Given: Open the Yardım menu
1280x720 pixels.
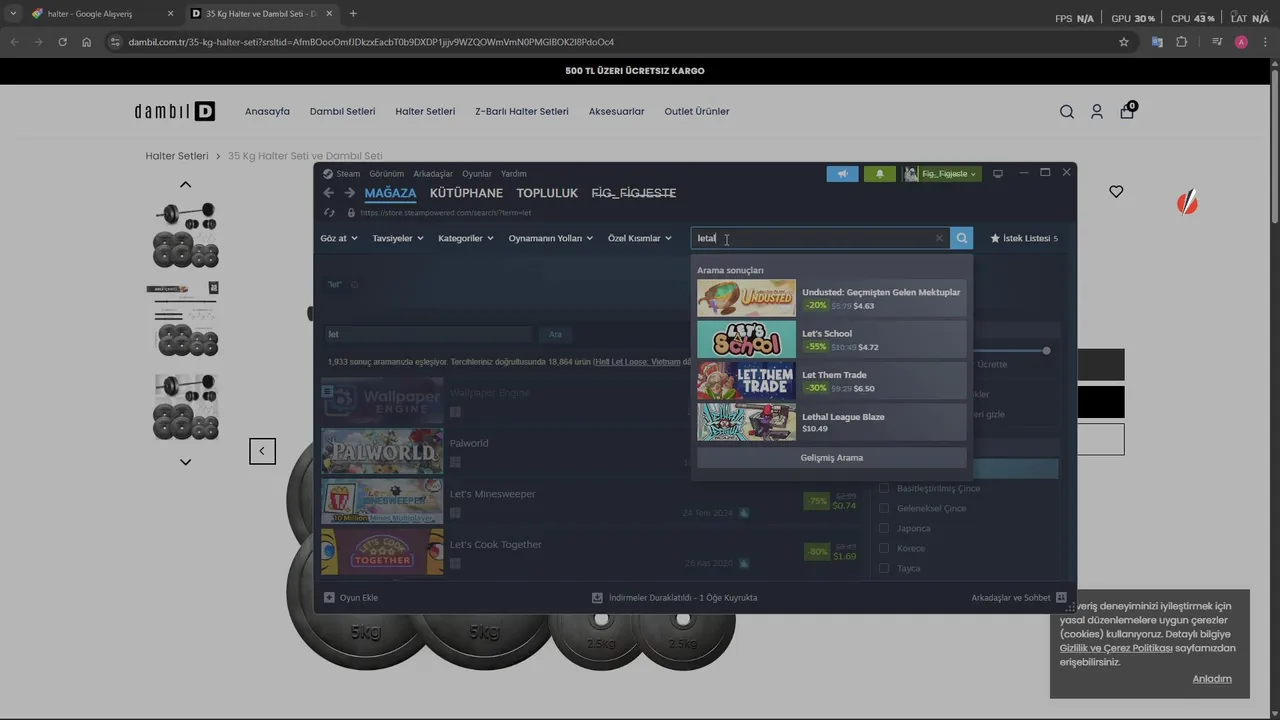Looking at the screenshot, I should pyautogui.click(x=513, y=174).
